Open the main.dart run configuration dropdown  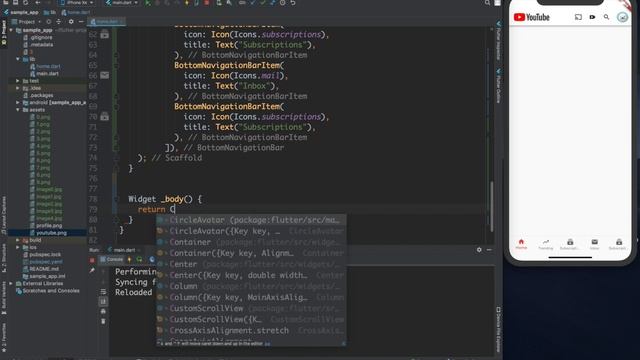tap(121, 3)
